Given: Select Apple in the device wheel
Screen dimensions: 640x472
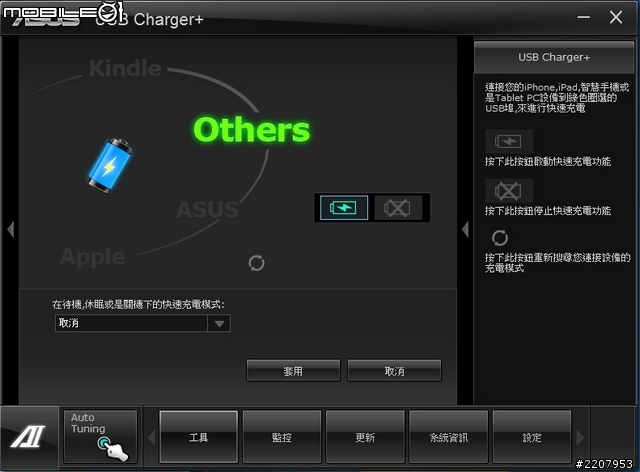Looking at the screenshot, I should pyautogui.click(x=93, y=257).
